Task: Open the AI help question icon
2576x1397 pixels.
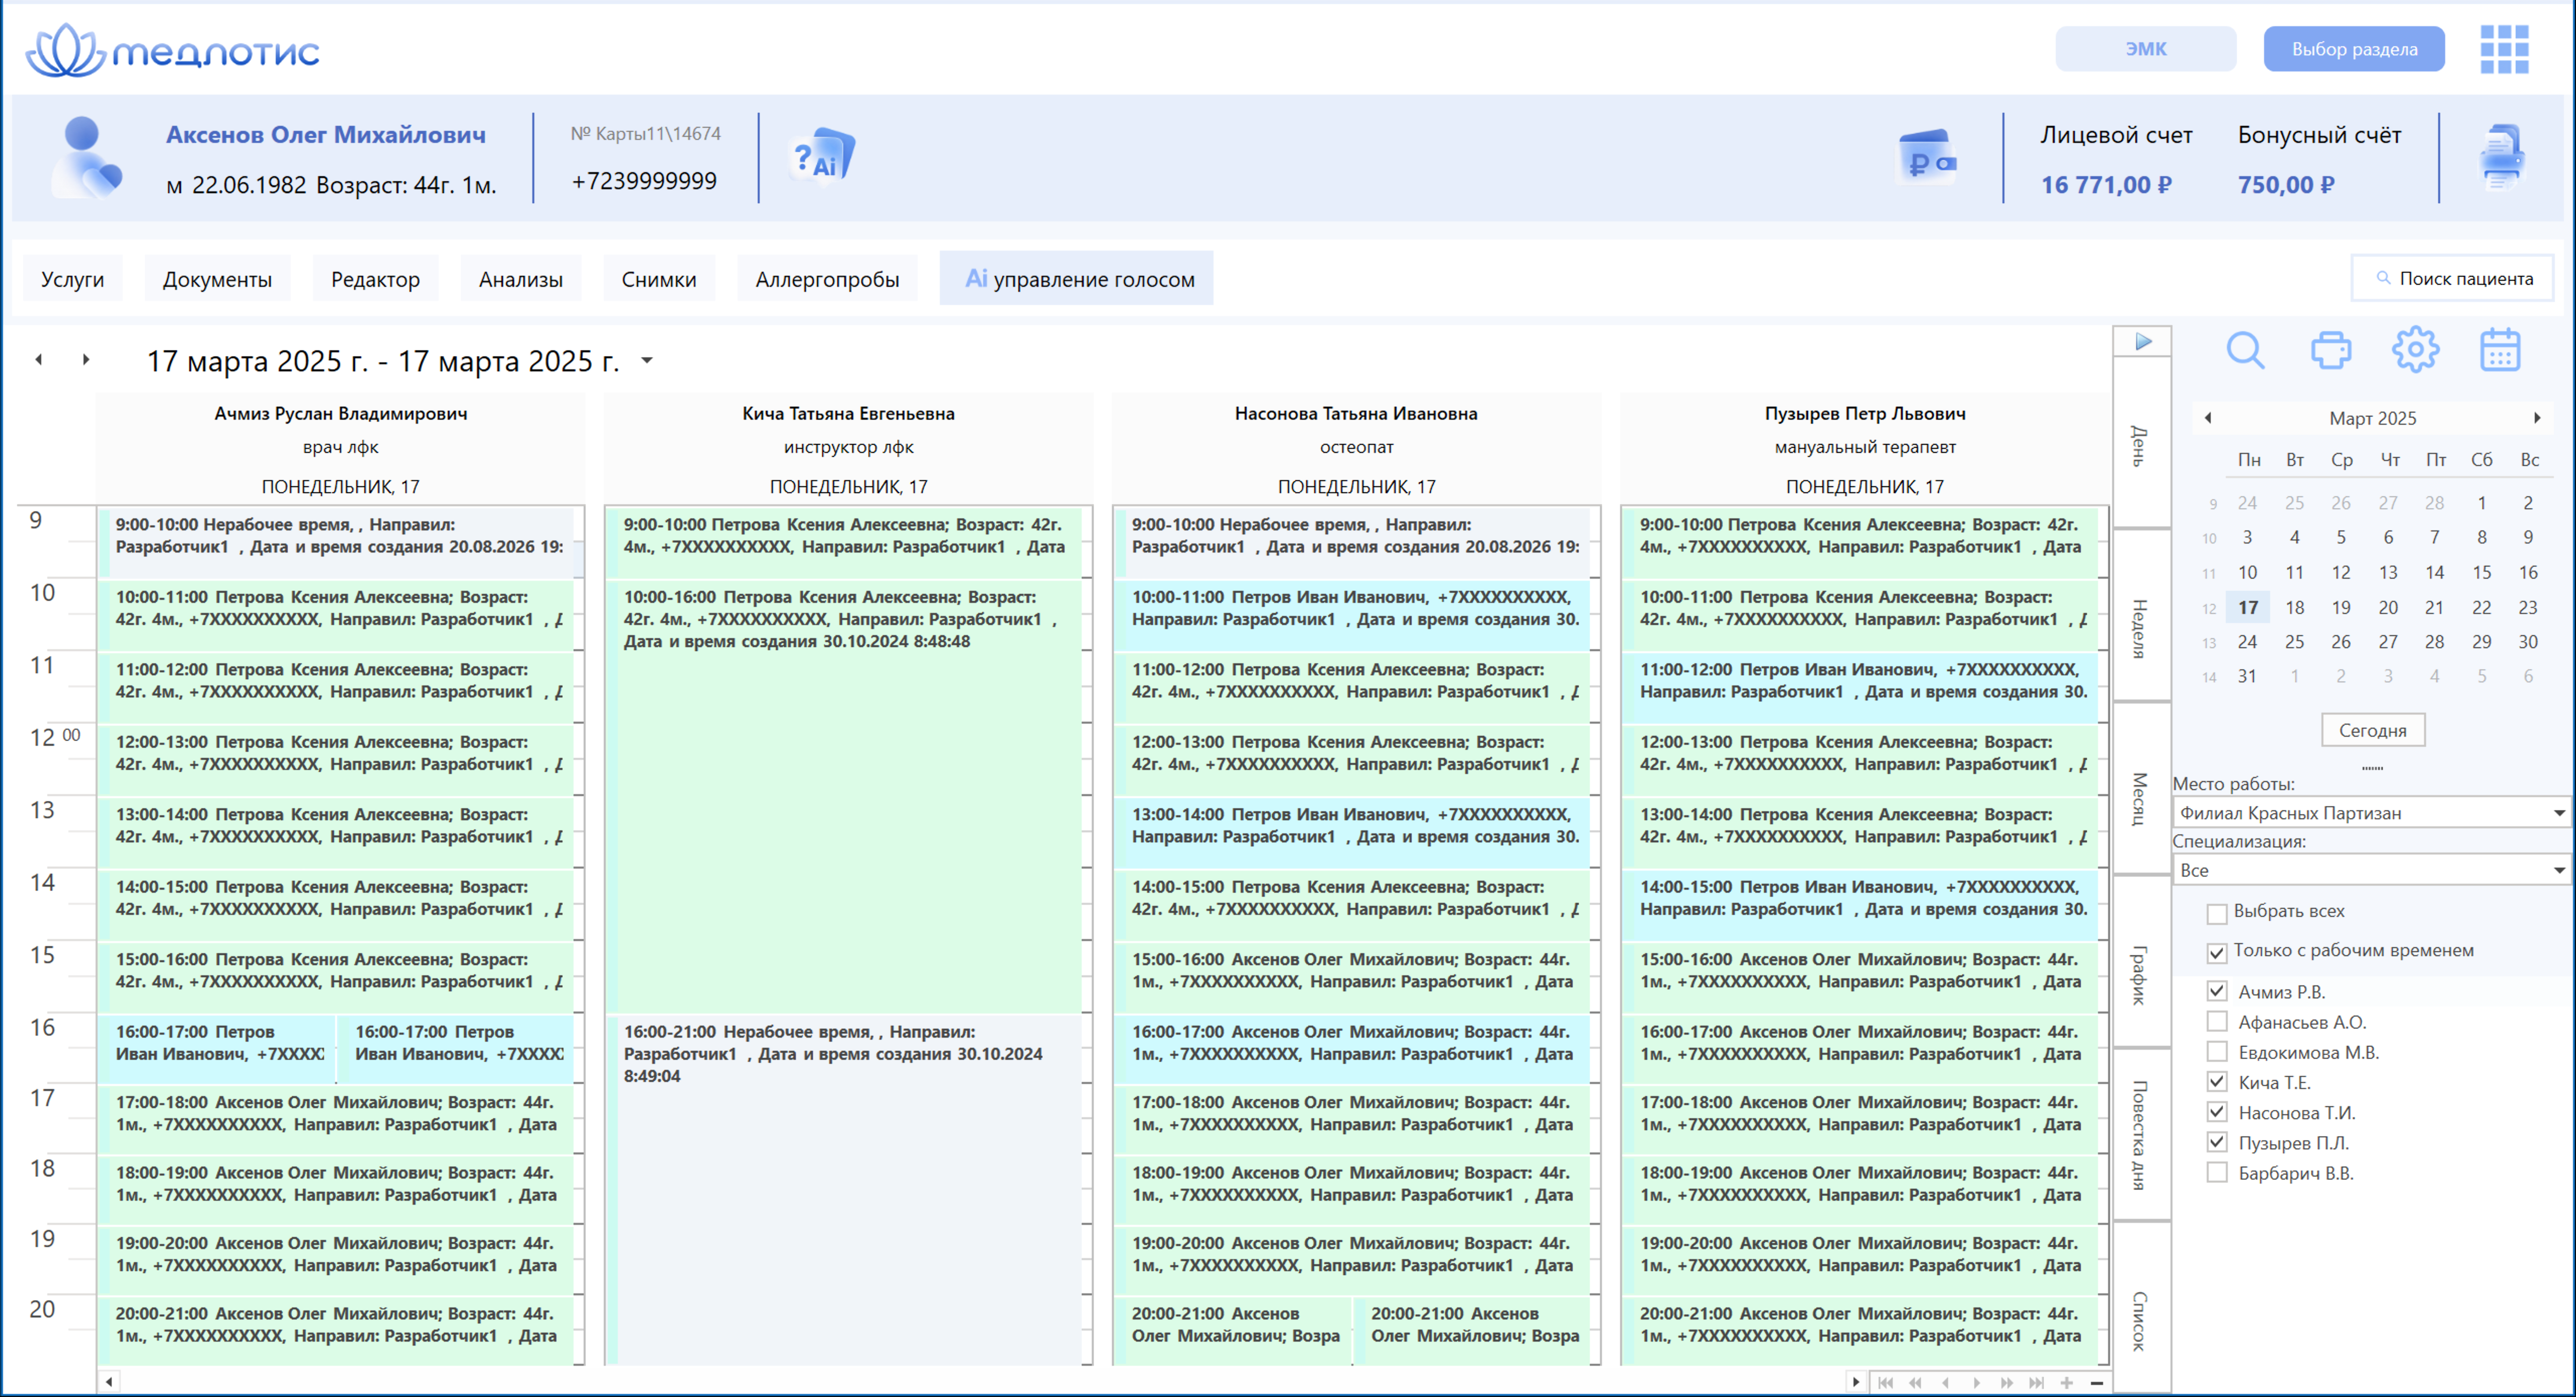Action: [824, 156]
